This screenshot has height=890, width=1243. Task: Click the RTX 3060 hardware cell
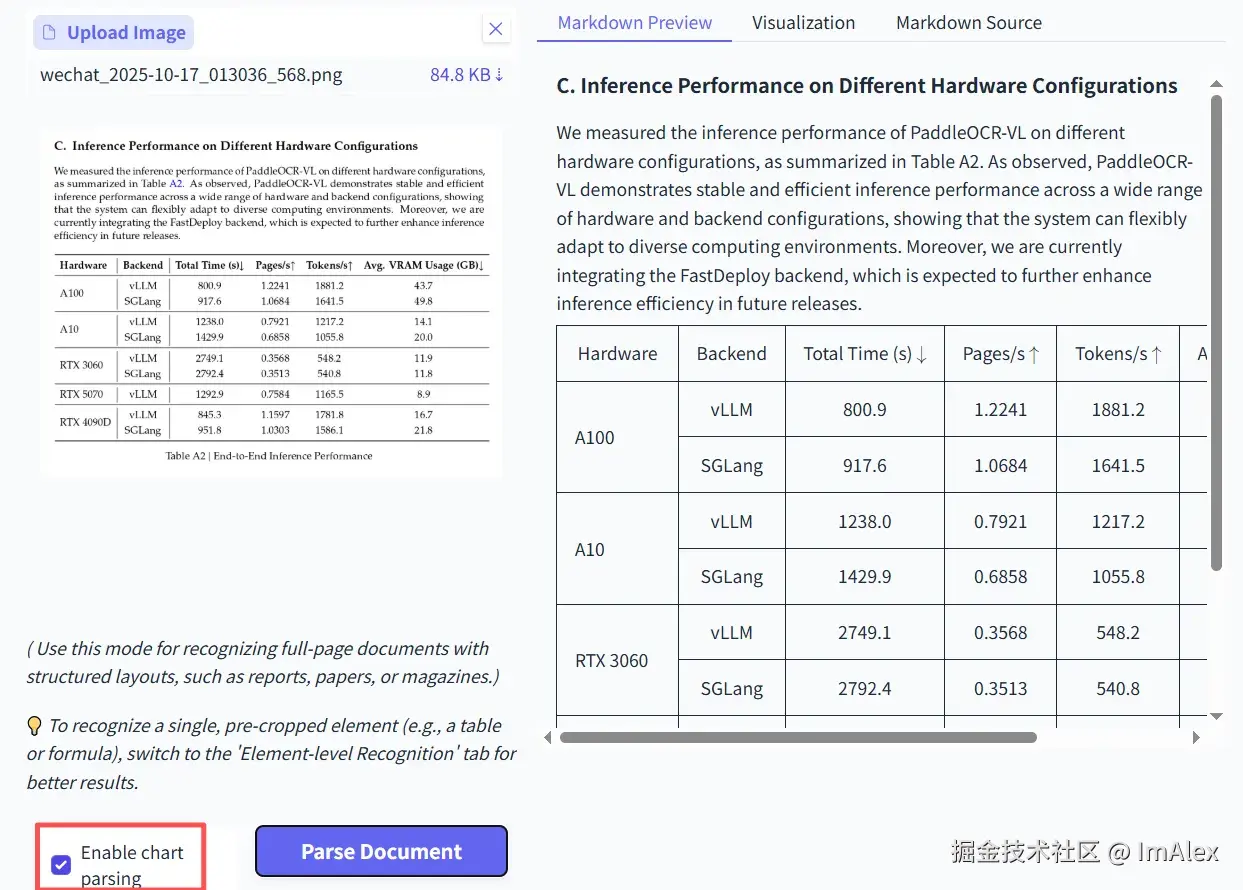(617, 661)
